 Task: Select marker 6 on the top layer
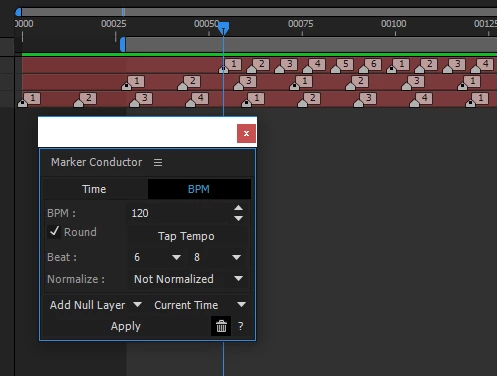coord(369,65)
